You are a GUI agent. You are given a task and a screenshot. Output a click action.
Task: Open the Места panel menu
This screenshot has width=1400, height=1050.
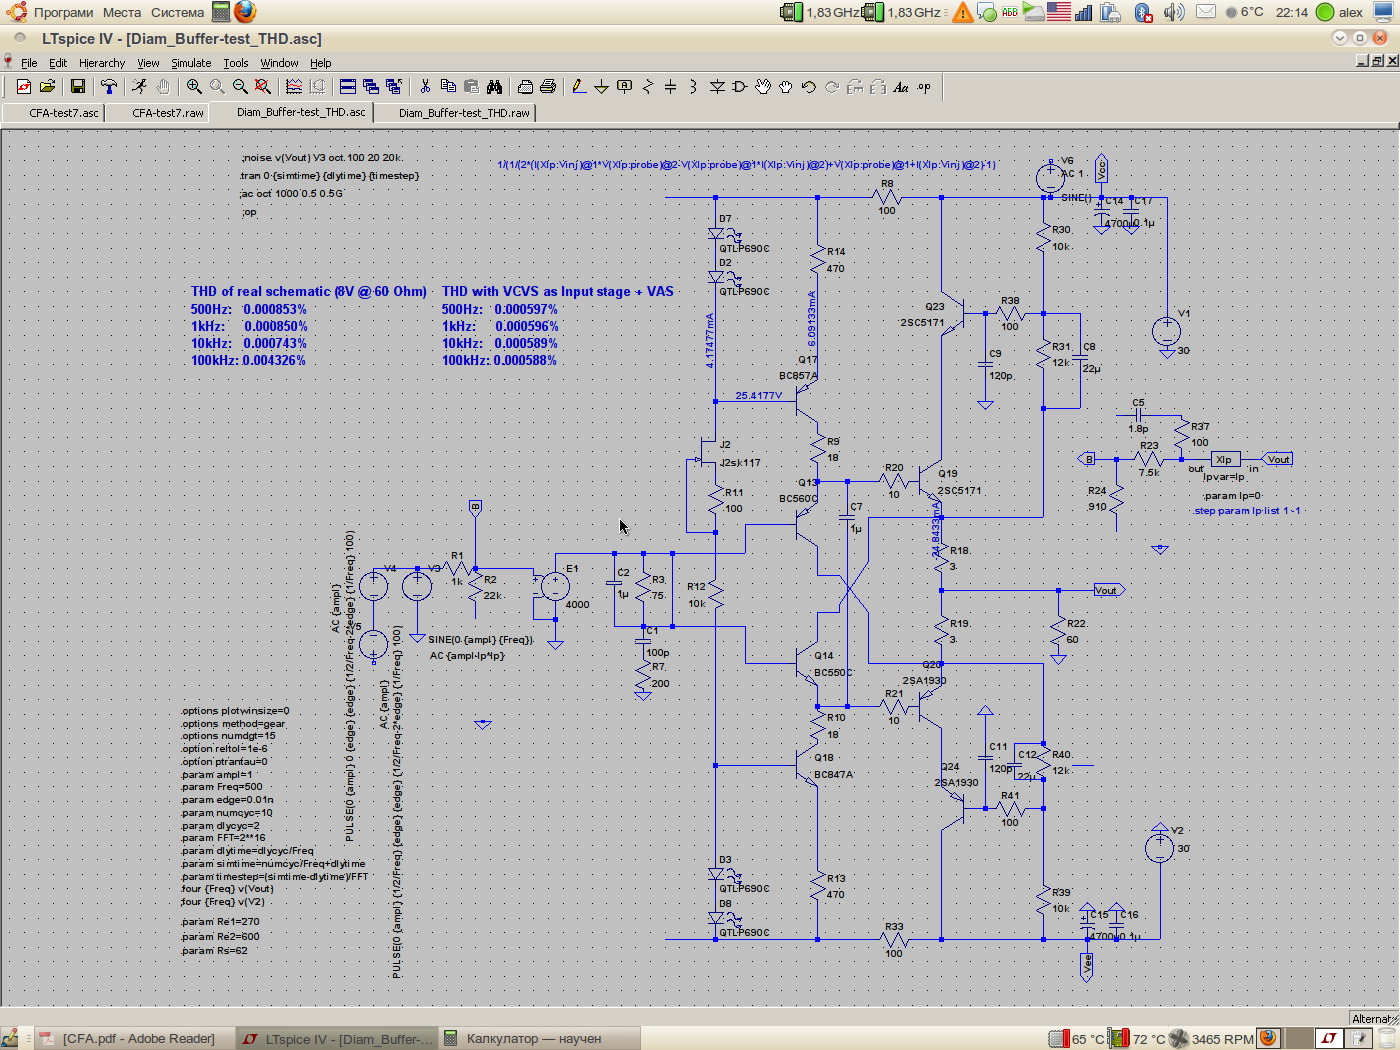coord(122,12)
